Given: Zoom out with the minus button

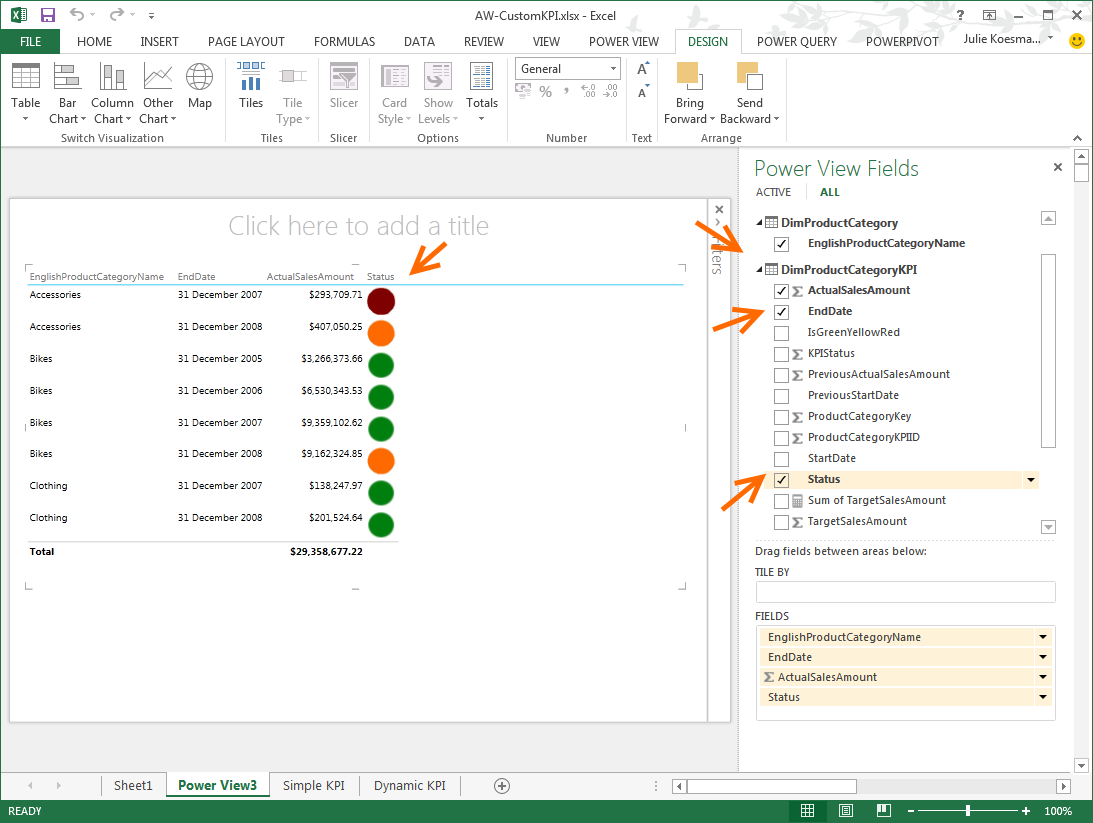Looking at the screenshot, I should 910,811.
